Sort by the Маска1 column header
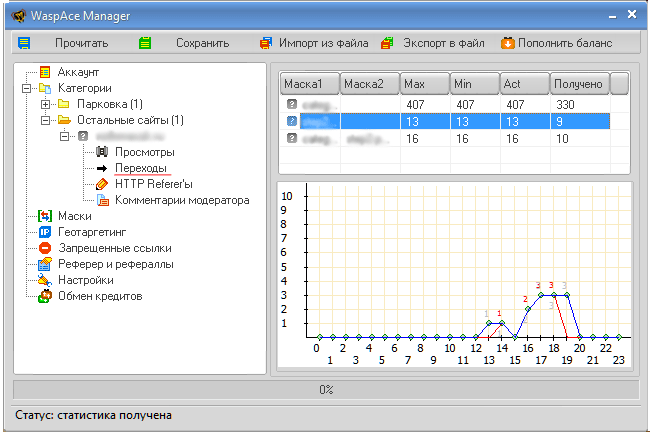Image resolution: width=650 pixels, height=432 pixels. coord(310,84)
